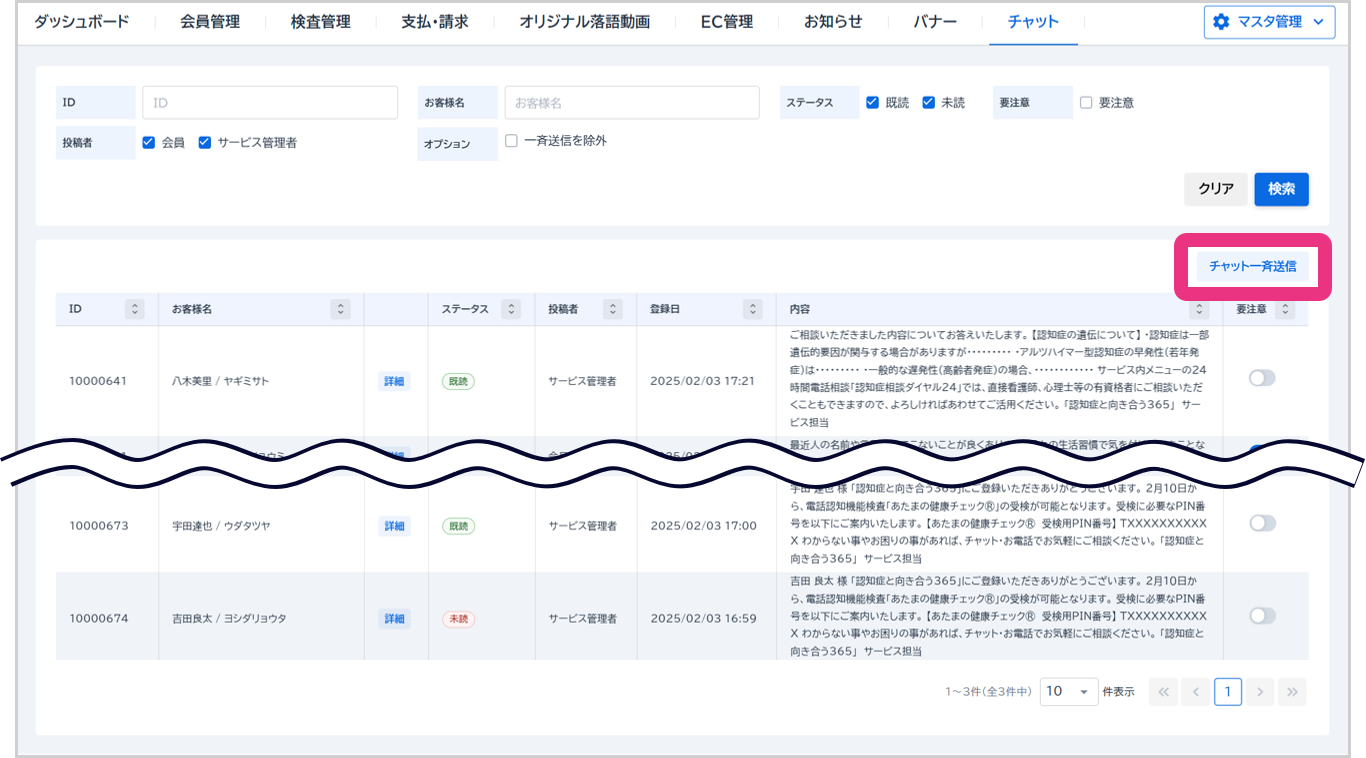Image resolution: width=1366 pixels, height=758 pixels.
Task: Sort by the 要注意 column header
Action: click(1285, 309)
